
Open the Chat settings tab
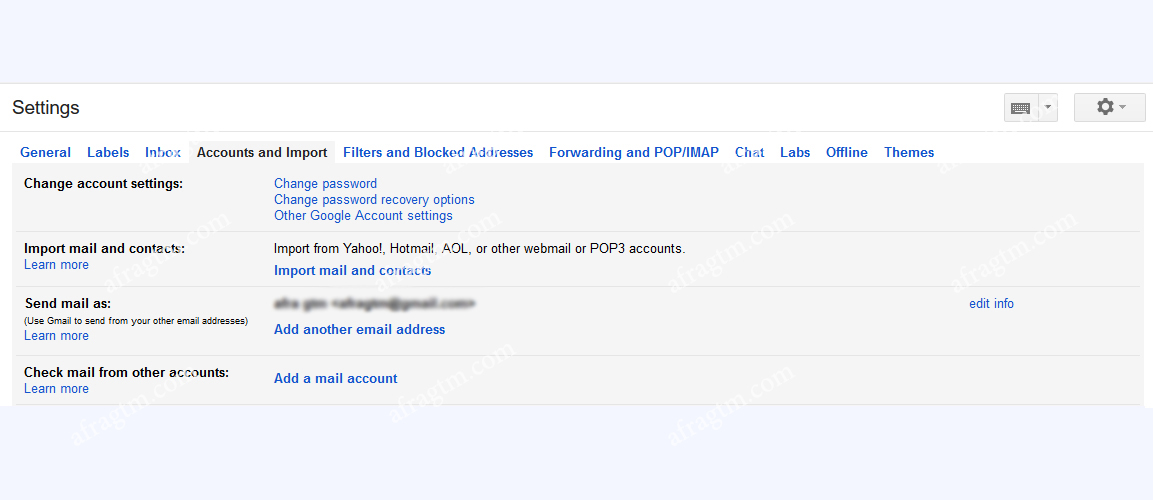coord(749,152)
